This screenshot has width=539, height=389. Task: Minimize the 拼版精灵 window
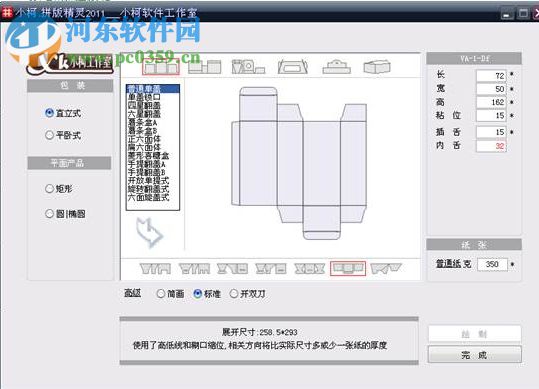pyautogui.click(x=506, y=14)
